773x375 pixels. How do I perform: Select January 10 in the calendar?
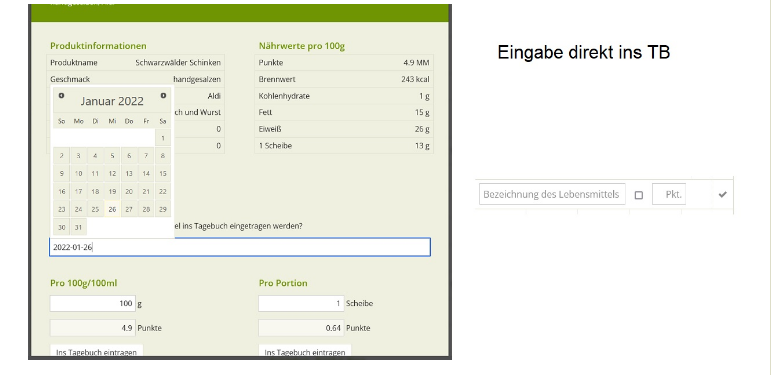(78, 173)
